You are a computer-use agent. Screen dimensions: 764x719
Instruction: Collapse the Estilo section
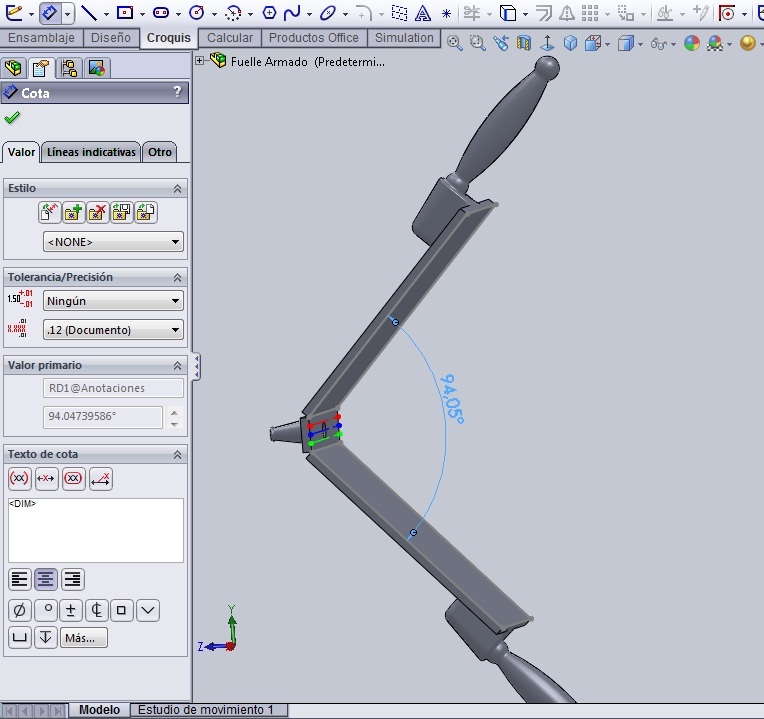(177, 189)
